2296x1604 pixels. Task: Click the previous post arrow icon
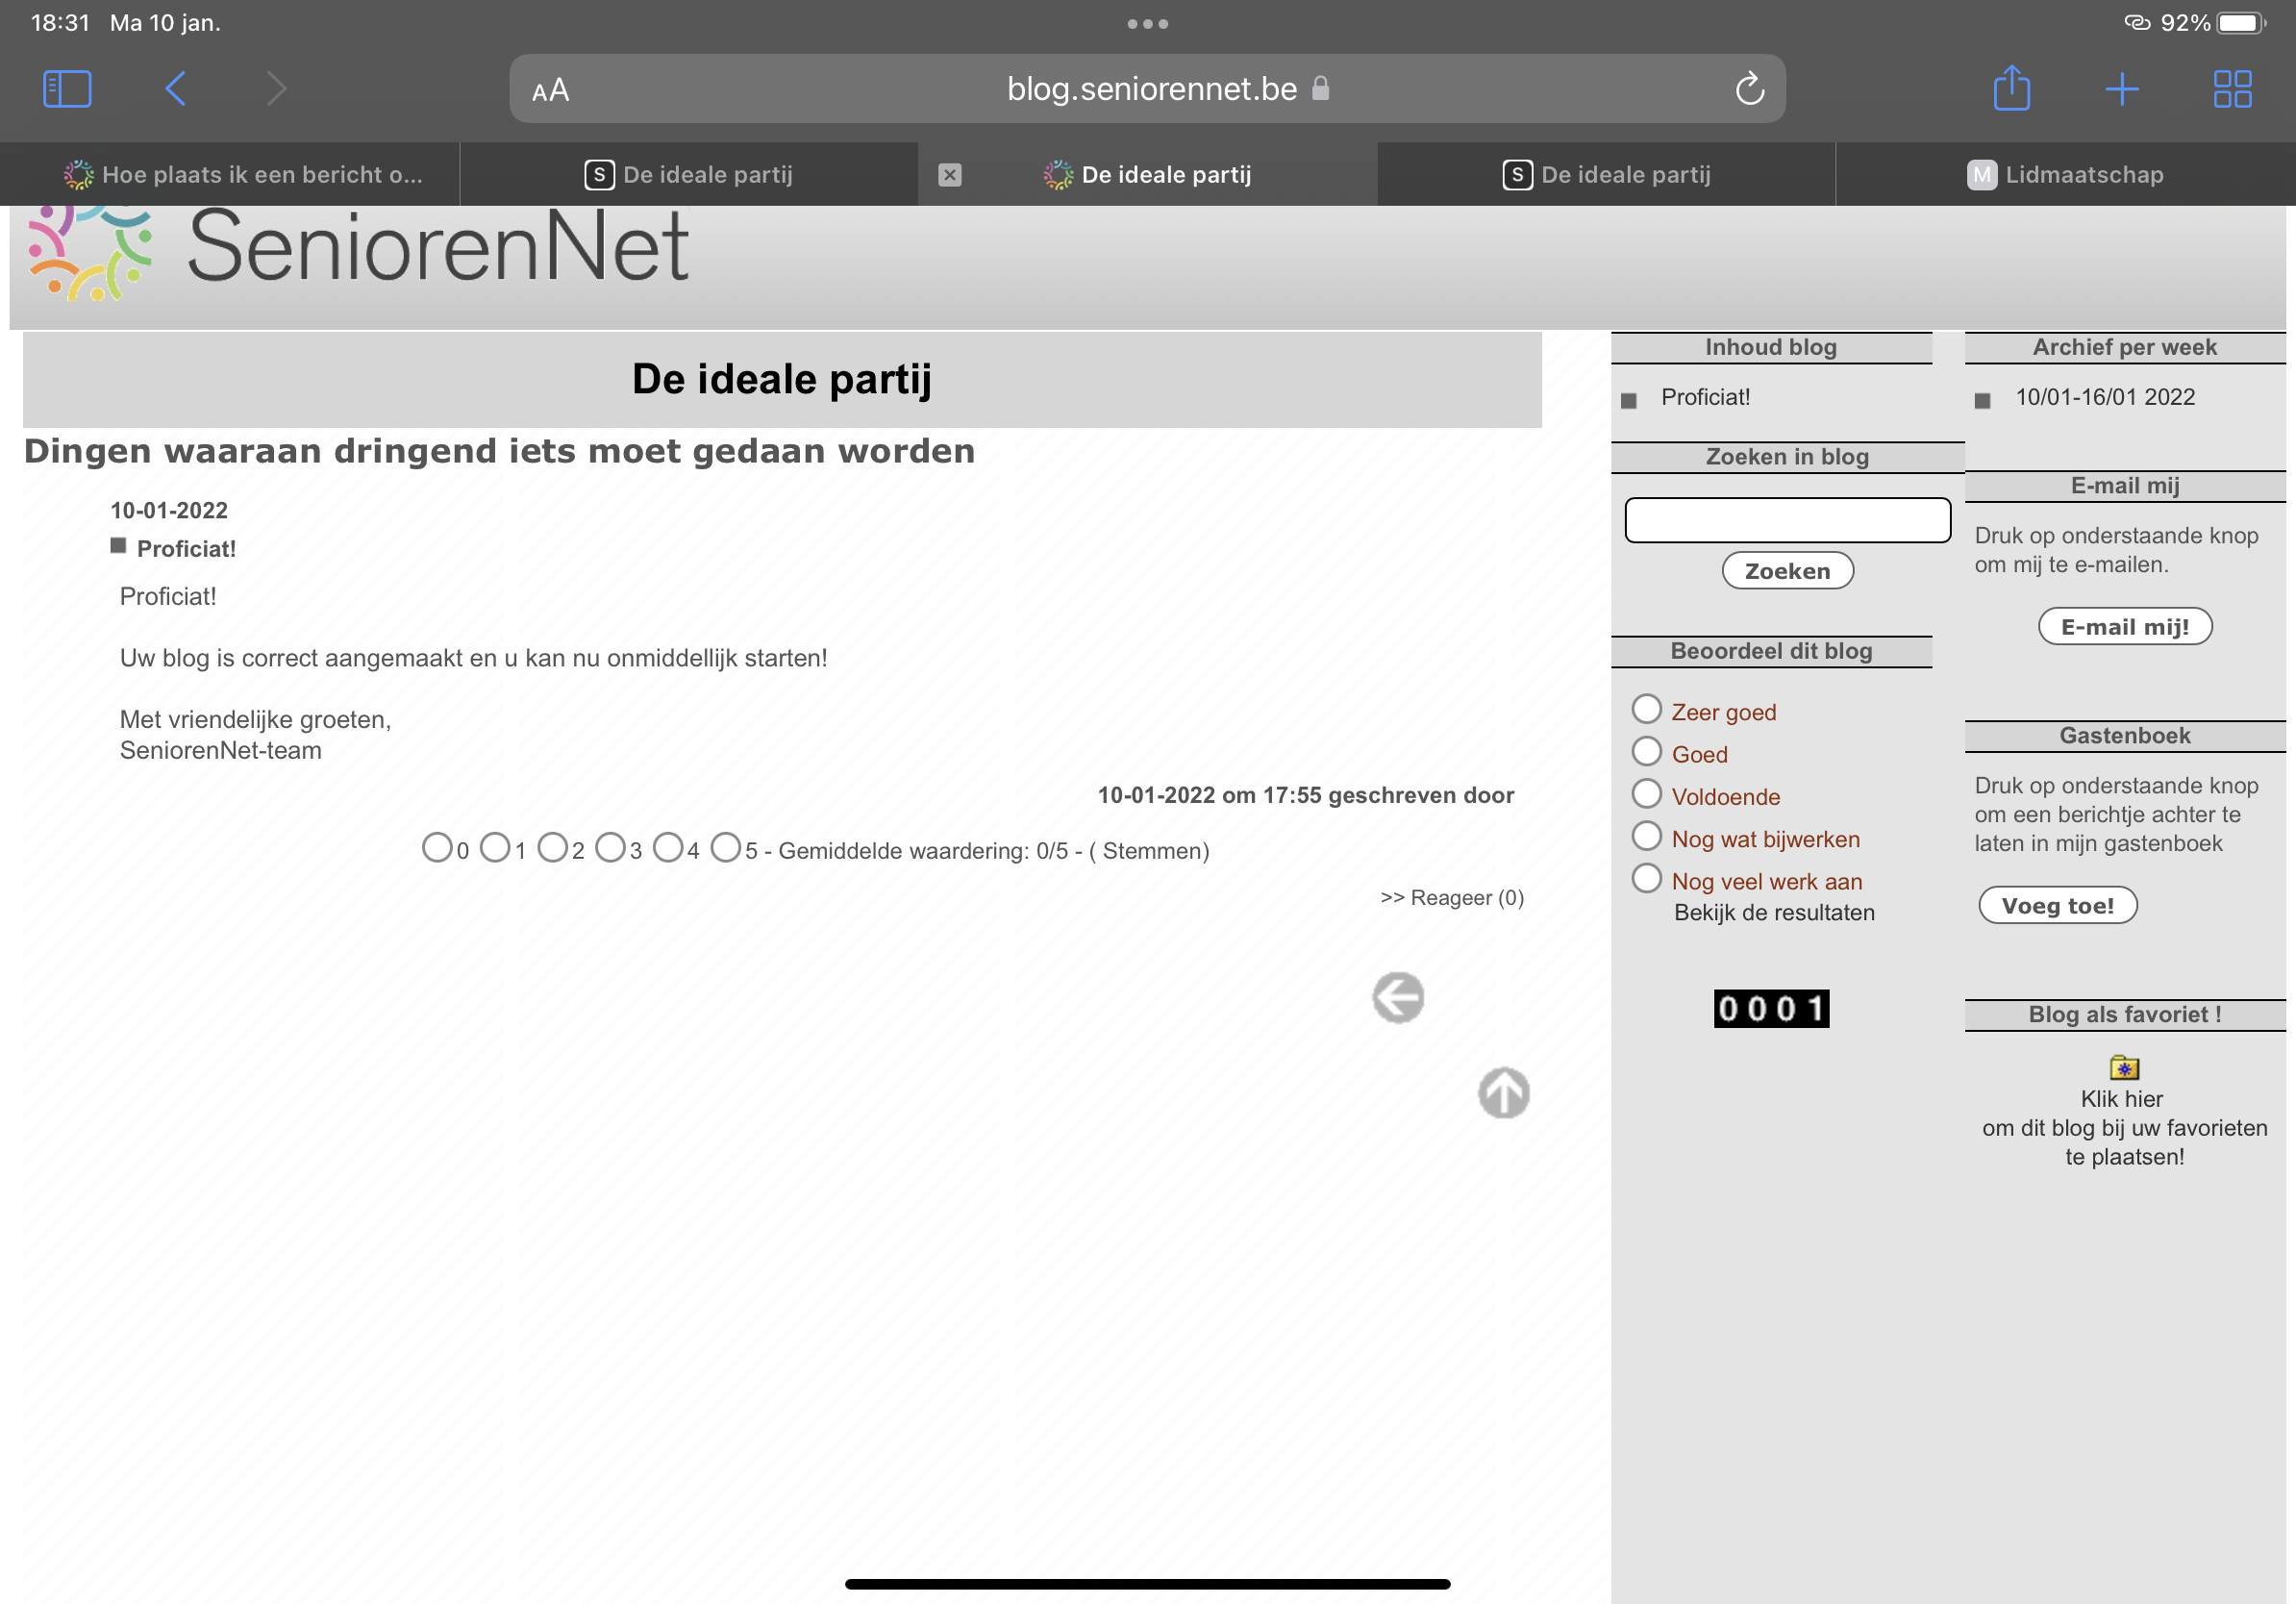point(1398,996)
